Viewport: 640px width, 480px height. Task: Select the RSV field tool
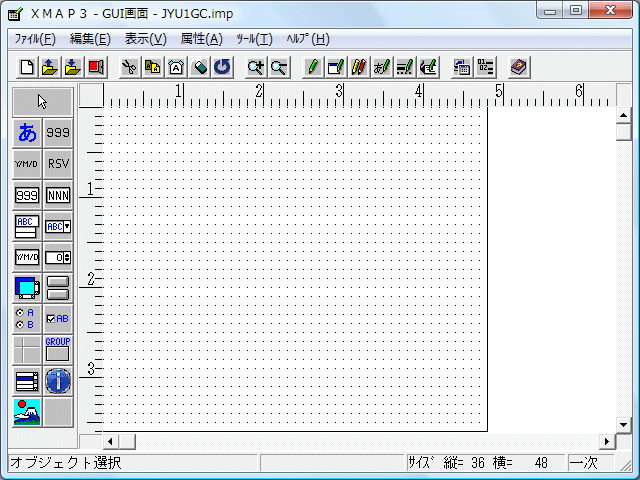58,164
